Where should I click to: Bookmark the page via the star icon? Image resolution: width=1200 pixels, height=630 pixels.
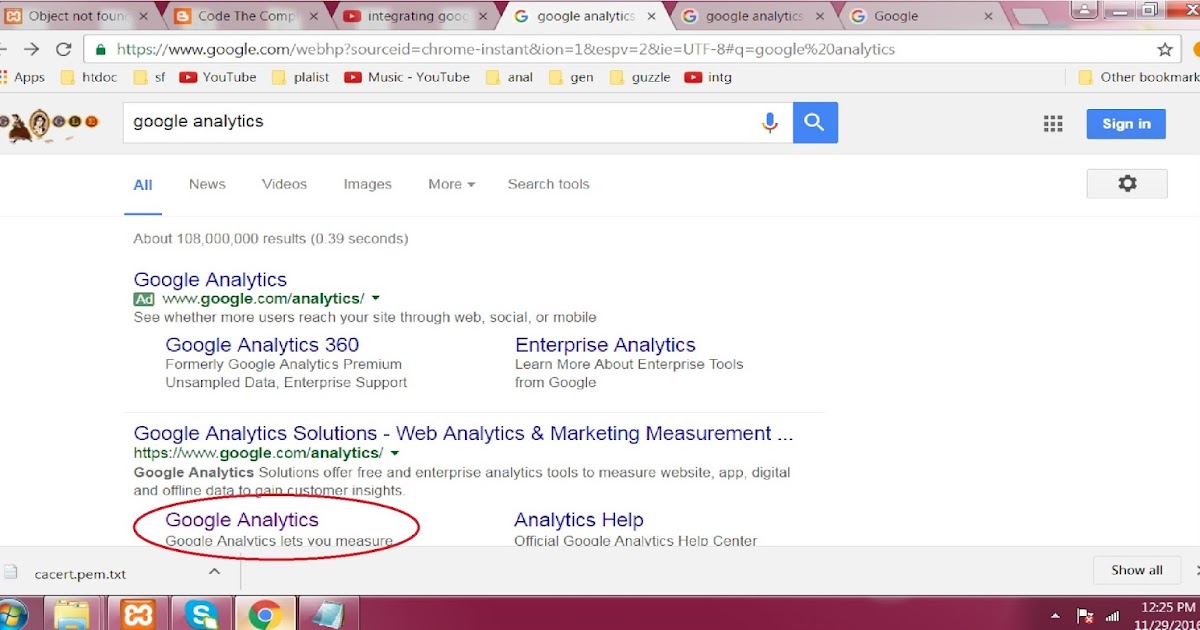1164,48
